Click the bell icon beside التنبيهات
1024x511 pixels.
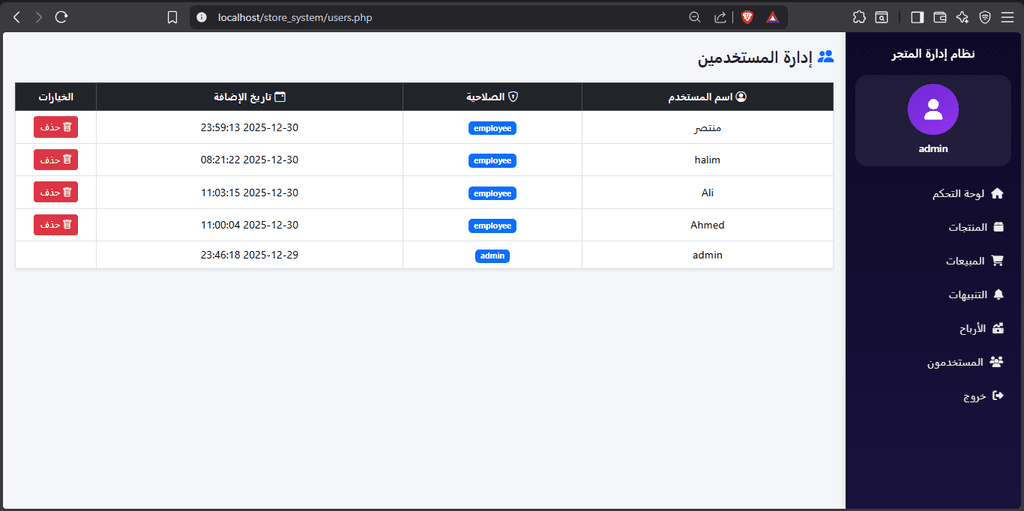click(x=998, y=295)
